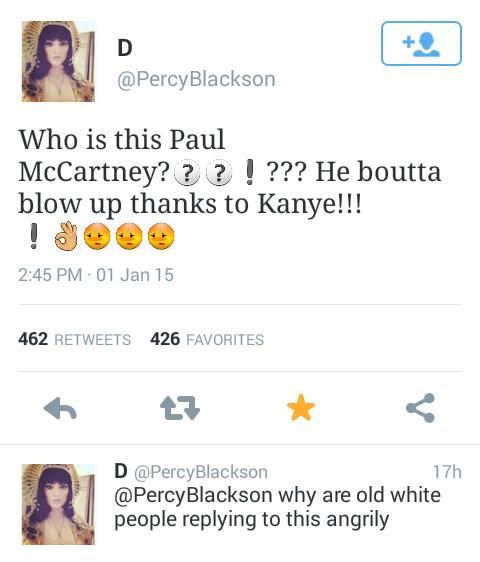View the 426 Favorites list
Screen dimensions: 480x562
click(207, 339)
